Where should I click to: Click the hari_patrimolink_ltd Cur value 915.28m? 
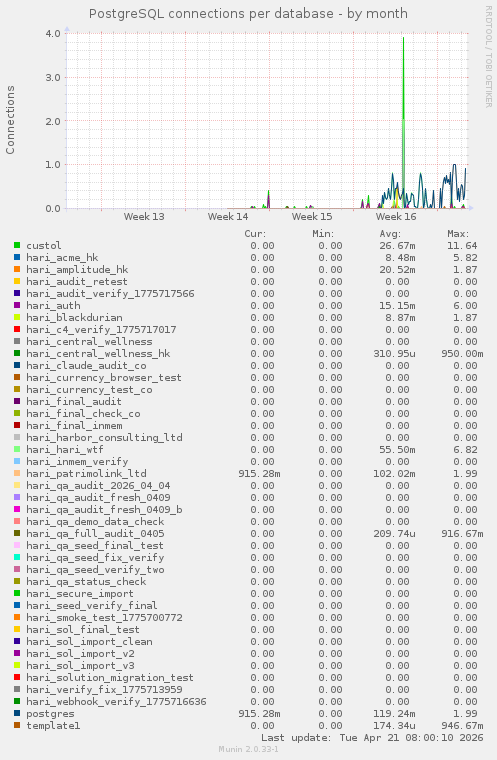[x=259, y=474]
